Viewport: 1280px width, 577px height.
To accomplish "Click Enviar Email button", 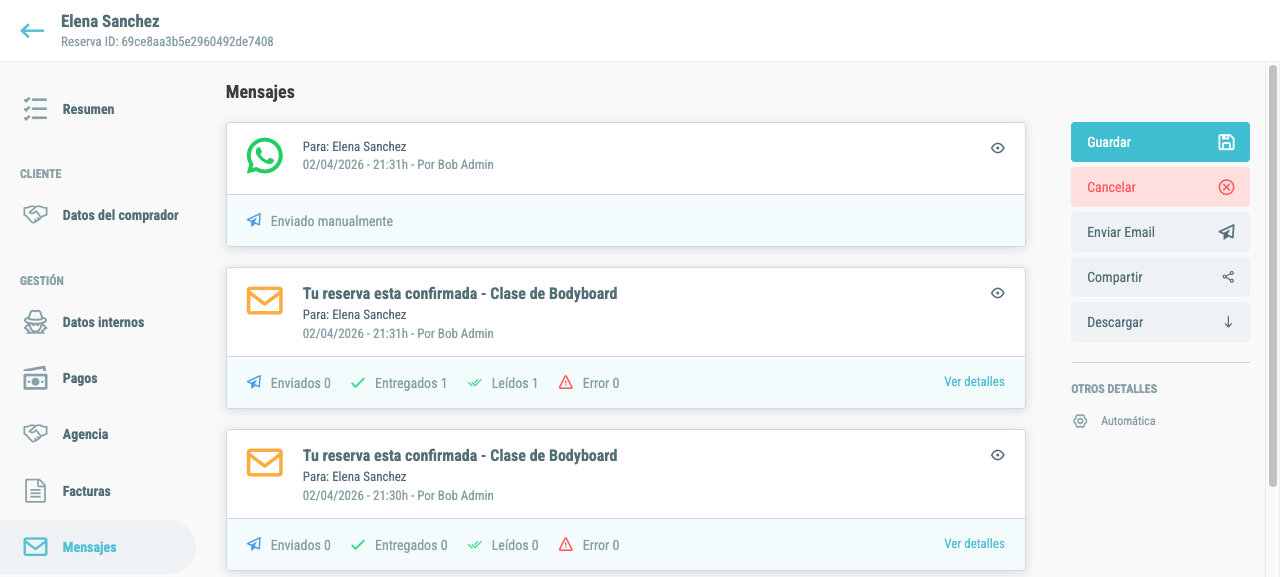I will 1160,232.
